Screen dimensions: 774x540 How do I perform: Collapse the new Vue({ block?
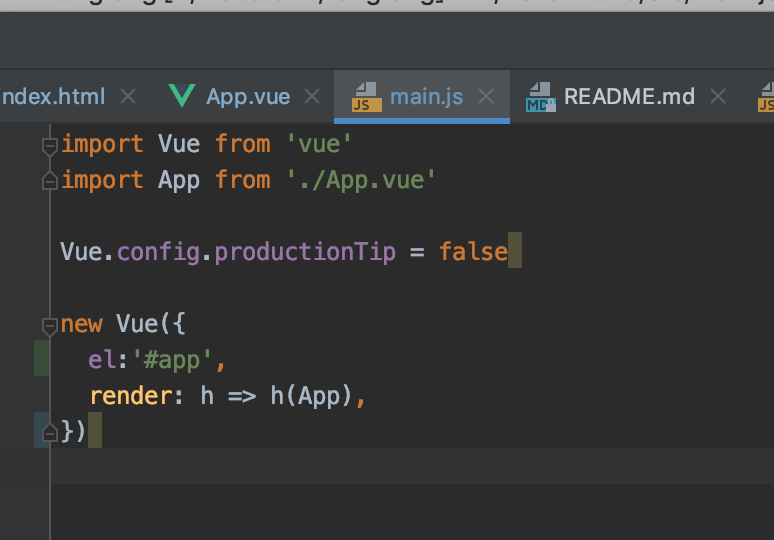[50, 326]
